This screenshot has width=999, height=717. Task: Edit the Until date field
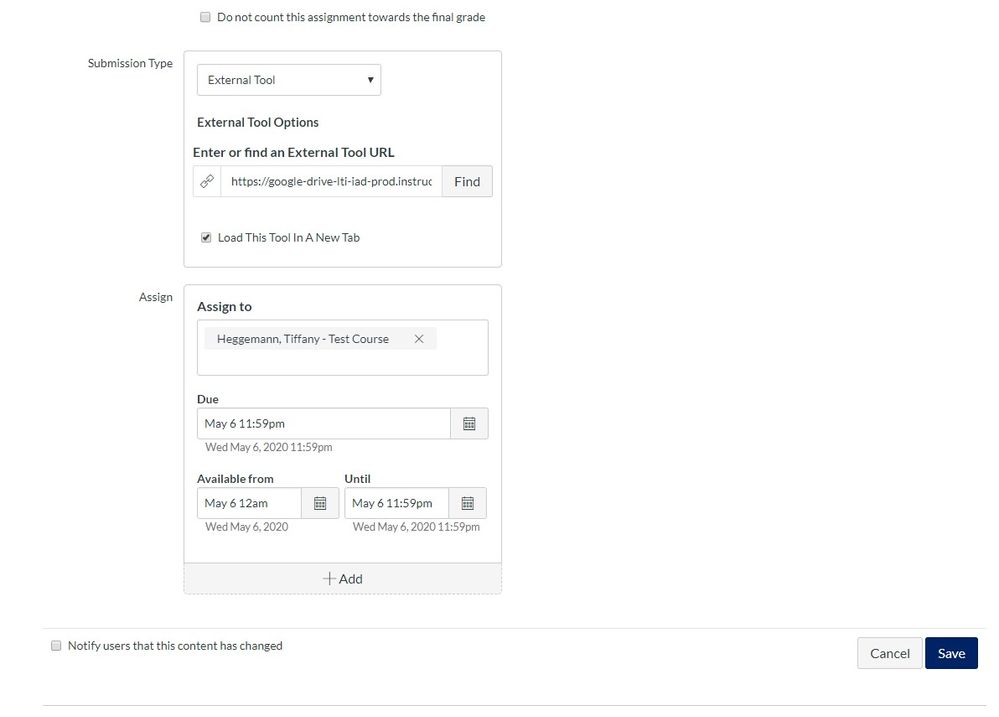coord(396,503)
